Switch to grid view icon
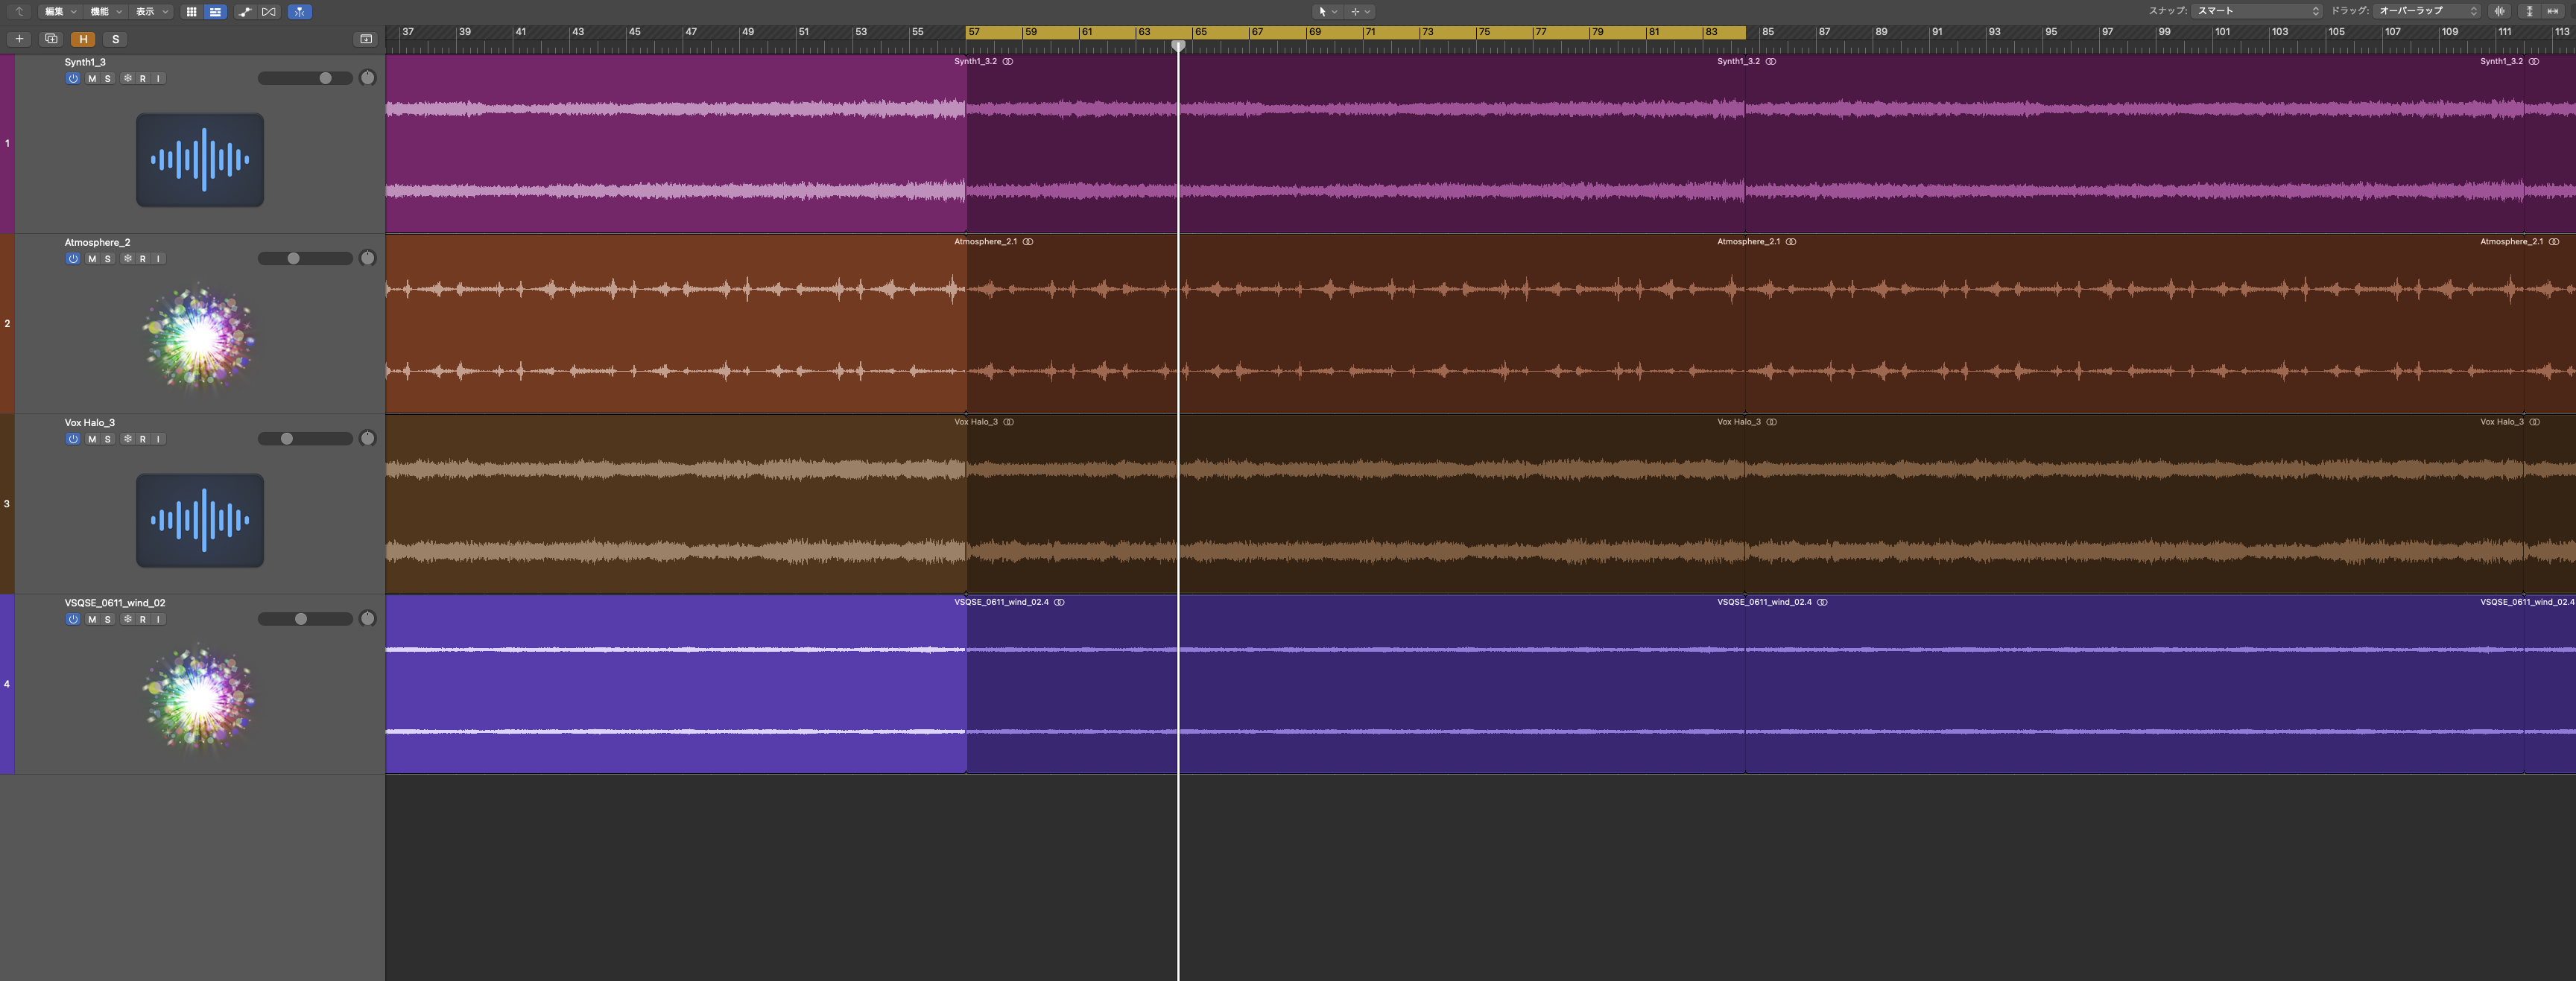Screen dimensions: 2576x981 tap(191, 12)
